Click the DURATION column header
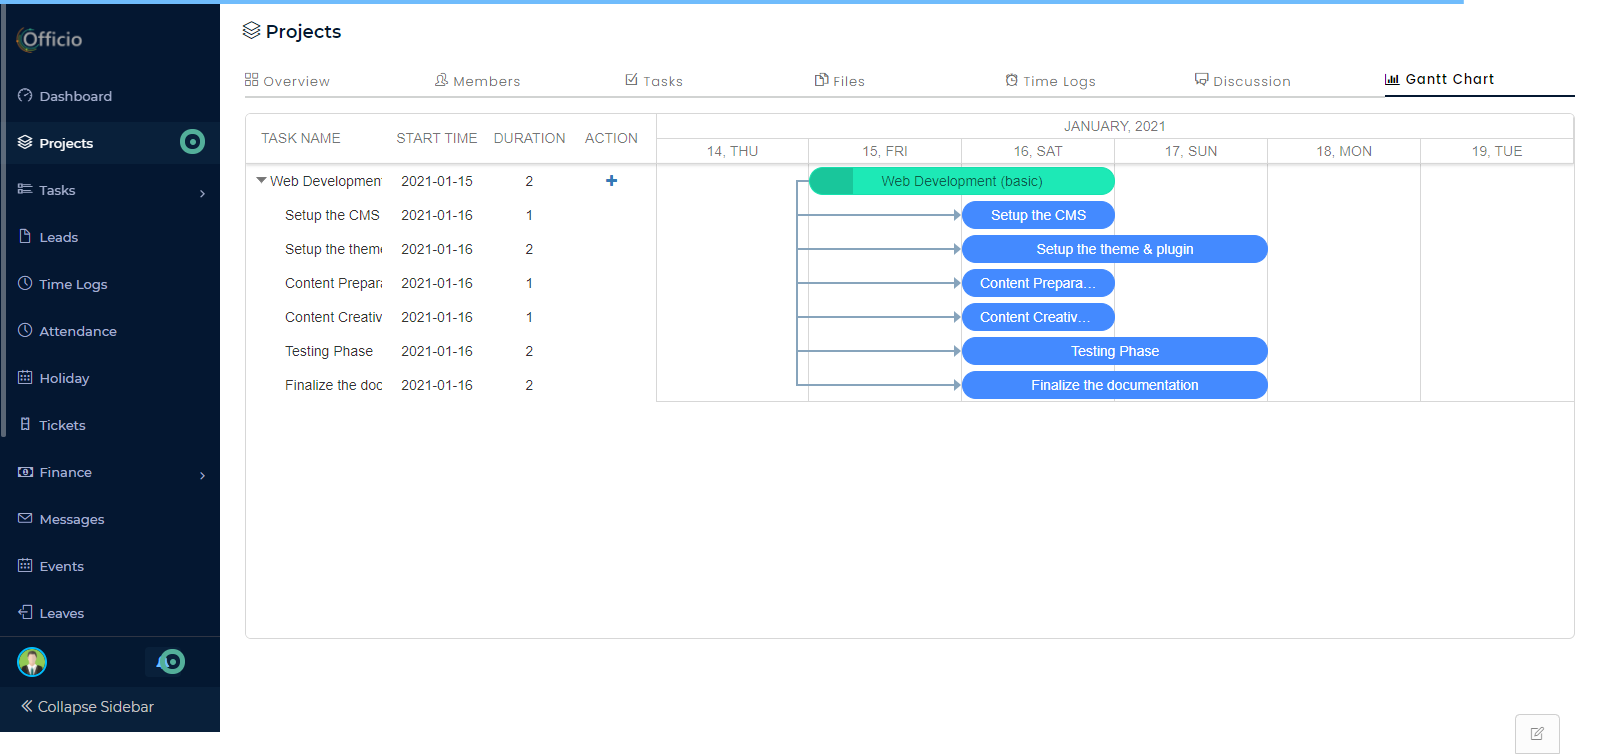The height and width of the screenshot is (754, 1600). tap(529, 138)
